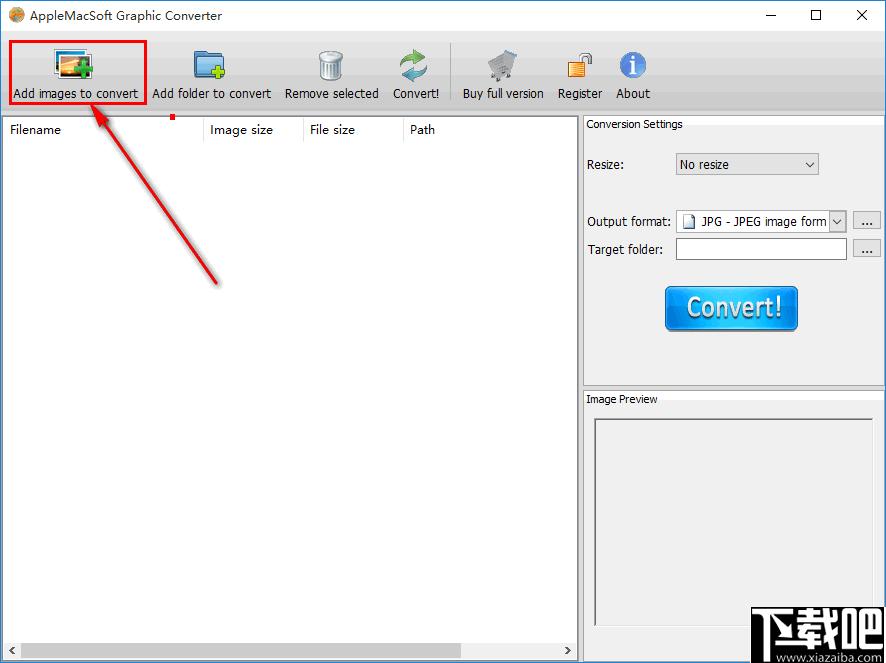The height and width of the screenshot is (663, 886).
Task: Open the Output format dropdown arrow
Action: point(837,222)
